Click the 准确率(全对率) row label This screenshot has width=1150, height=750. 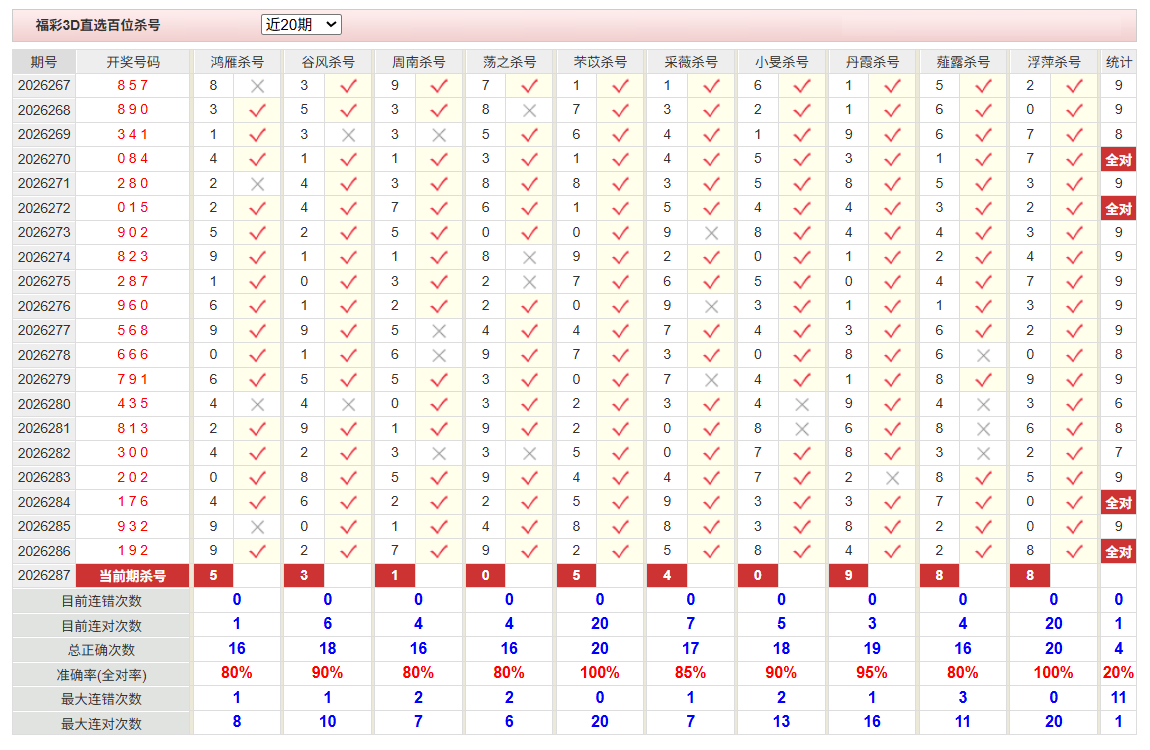[x=101, y=674]
